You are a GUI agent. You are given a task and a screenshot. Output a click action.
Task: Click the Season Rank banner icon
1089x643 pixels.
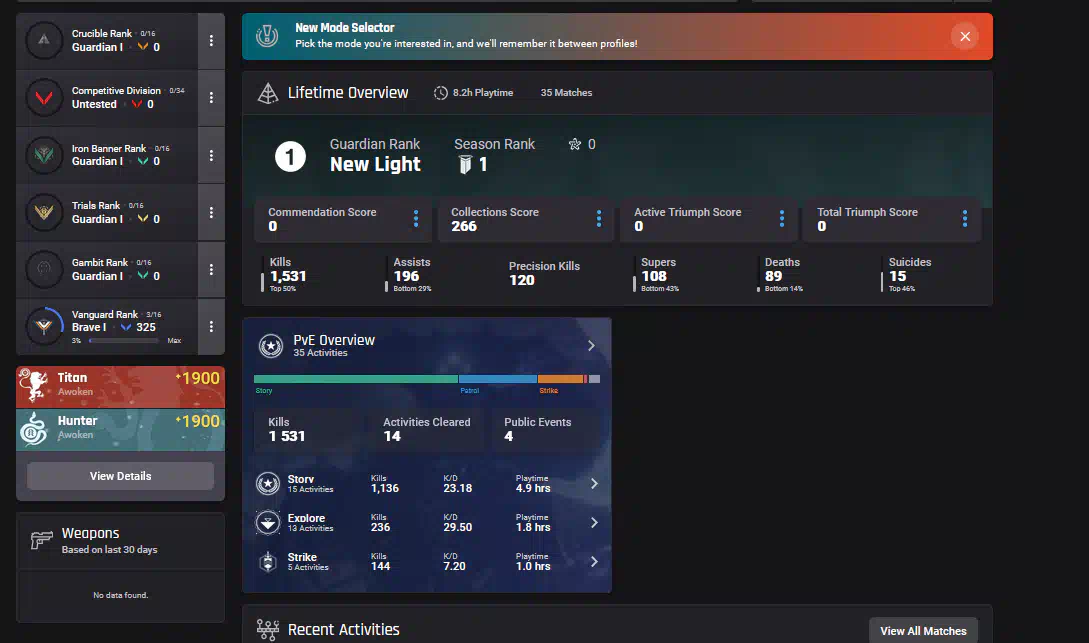click(x=465, y=165)
